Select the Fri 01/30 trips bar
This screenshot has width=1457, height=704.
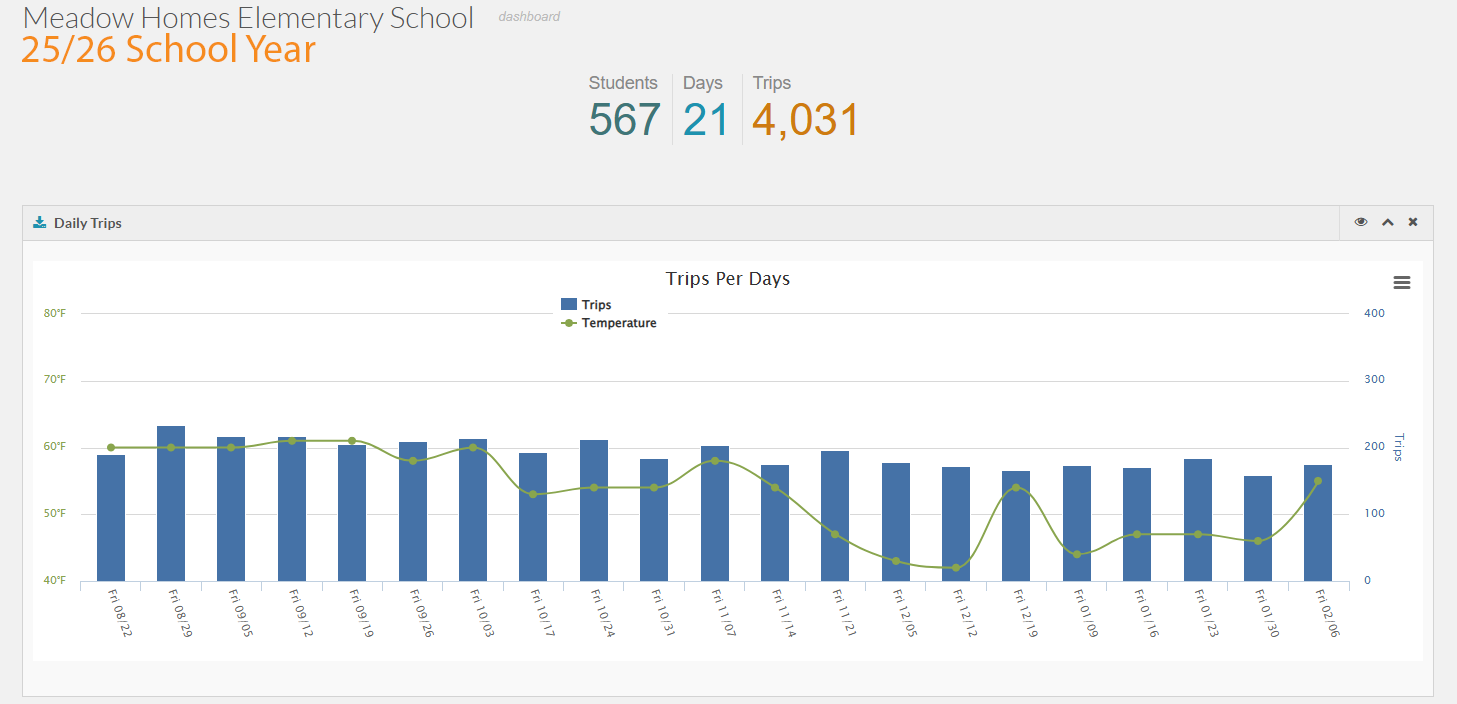pyautogui.click(x=1258, y=530)
